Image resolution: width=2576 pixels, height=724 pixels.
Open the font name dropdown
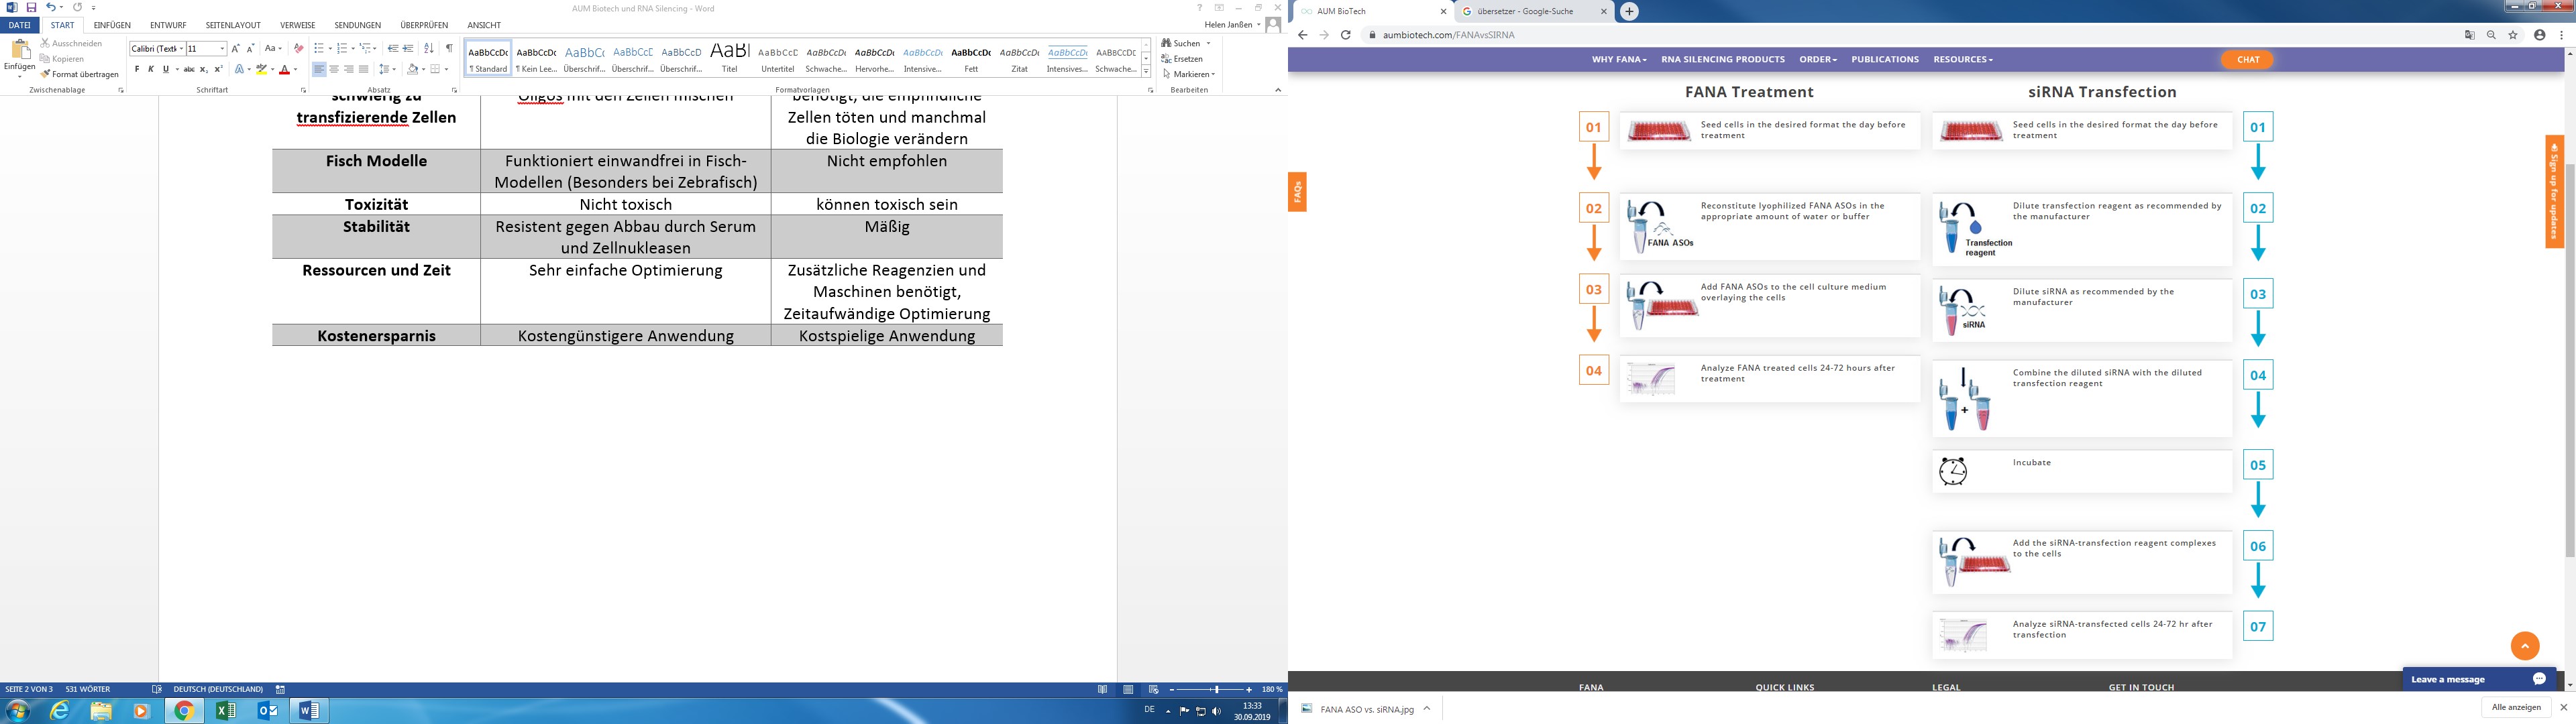tap(181, 48)
